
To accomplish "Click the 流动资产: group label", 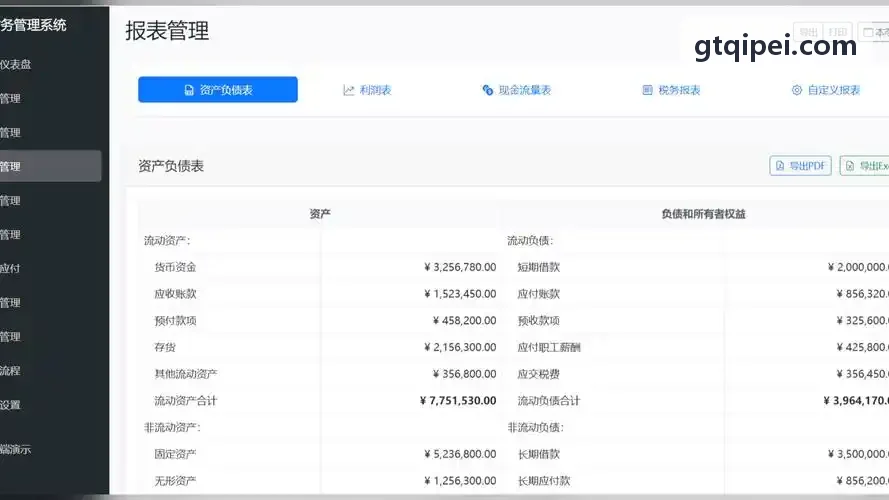I will tap(167, 240).
